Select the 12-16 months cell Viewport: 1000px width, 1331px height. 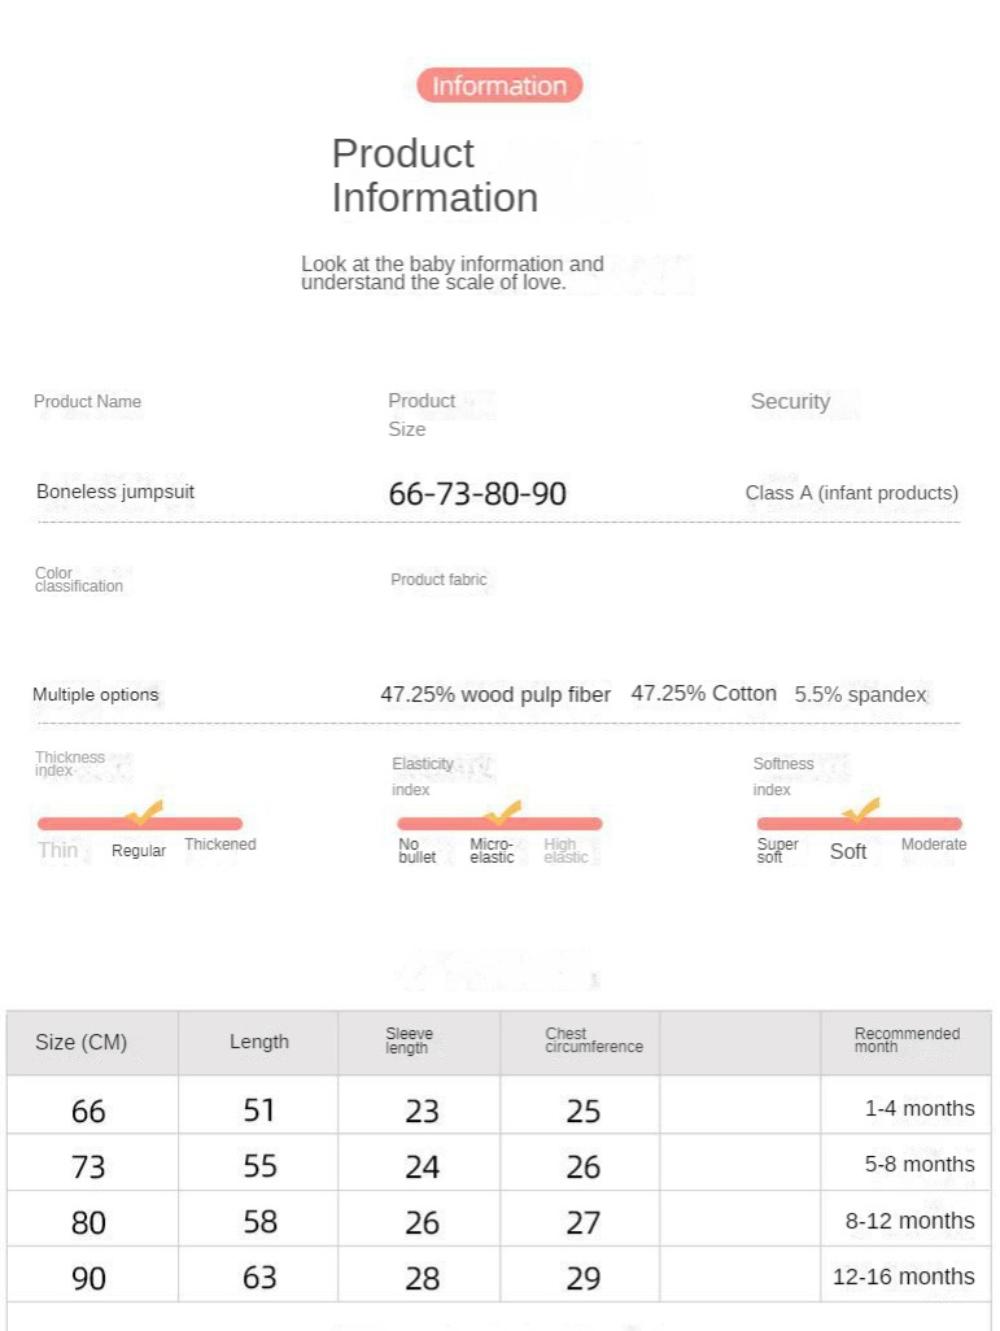[x=904, y=1276]
